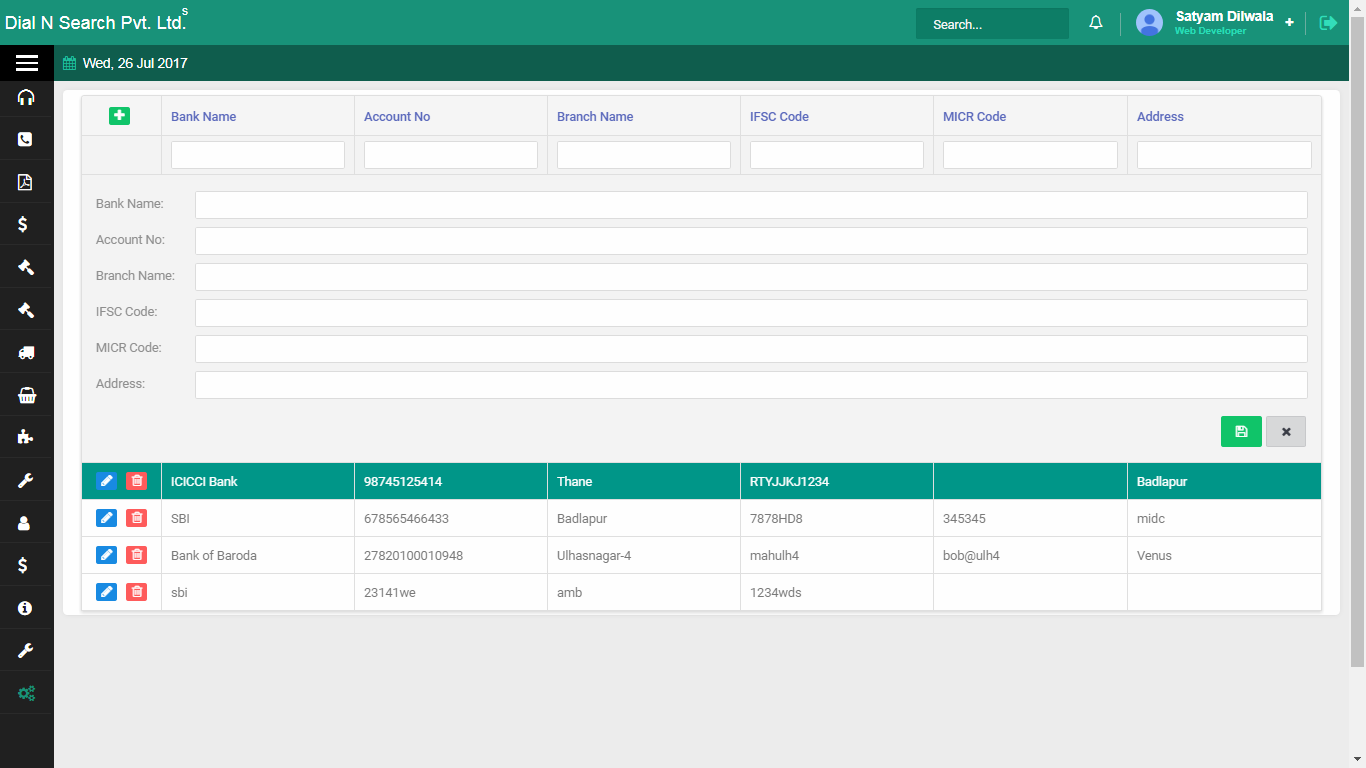This screenshot has width=1366, height=768.
Task: Expand user menu plus beside Satyam Dilwala
Action: click(x=1289, y=23)
